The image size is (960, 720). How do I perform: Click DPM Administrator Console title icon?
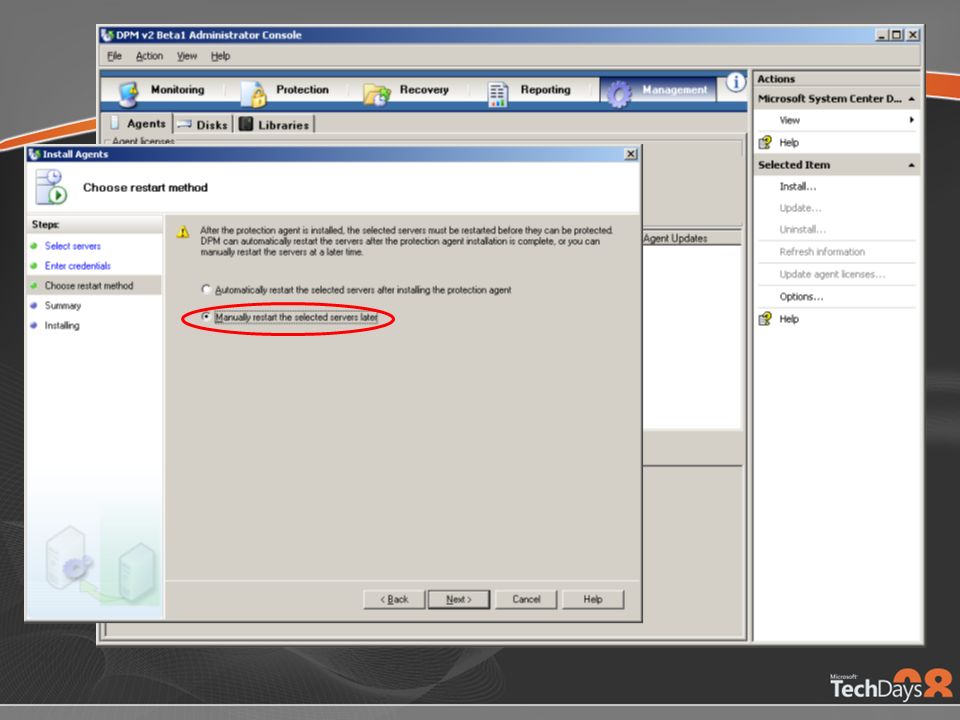tap(108, 35)
